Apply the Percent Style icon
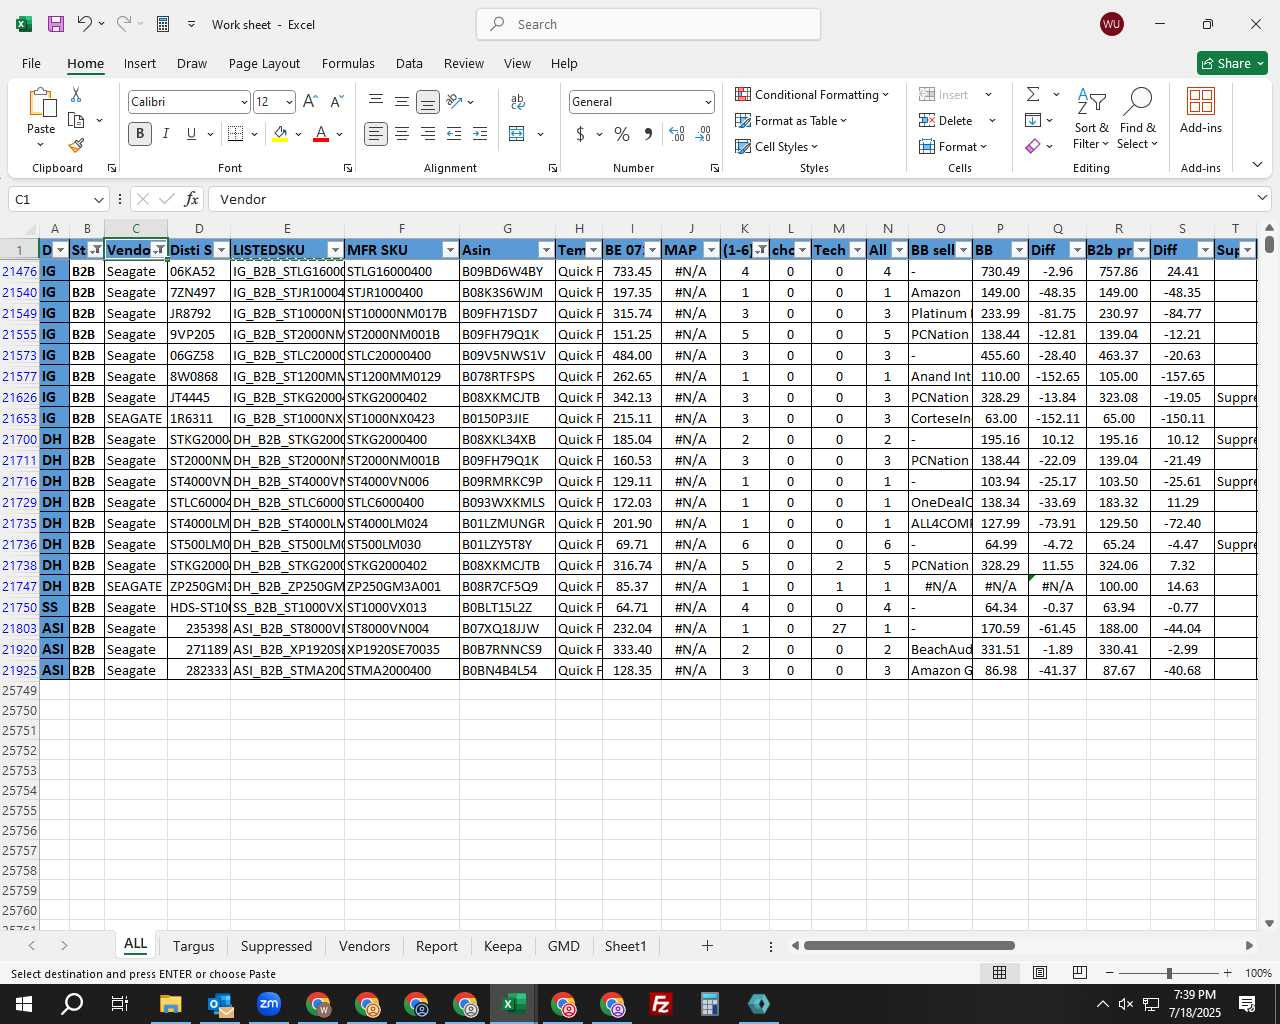Image resolution: width=1280 pixels, height=1024 pixels. click(x=622, y=134)
